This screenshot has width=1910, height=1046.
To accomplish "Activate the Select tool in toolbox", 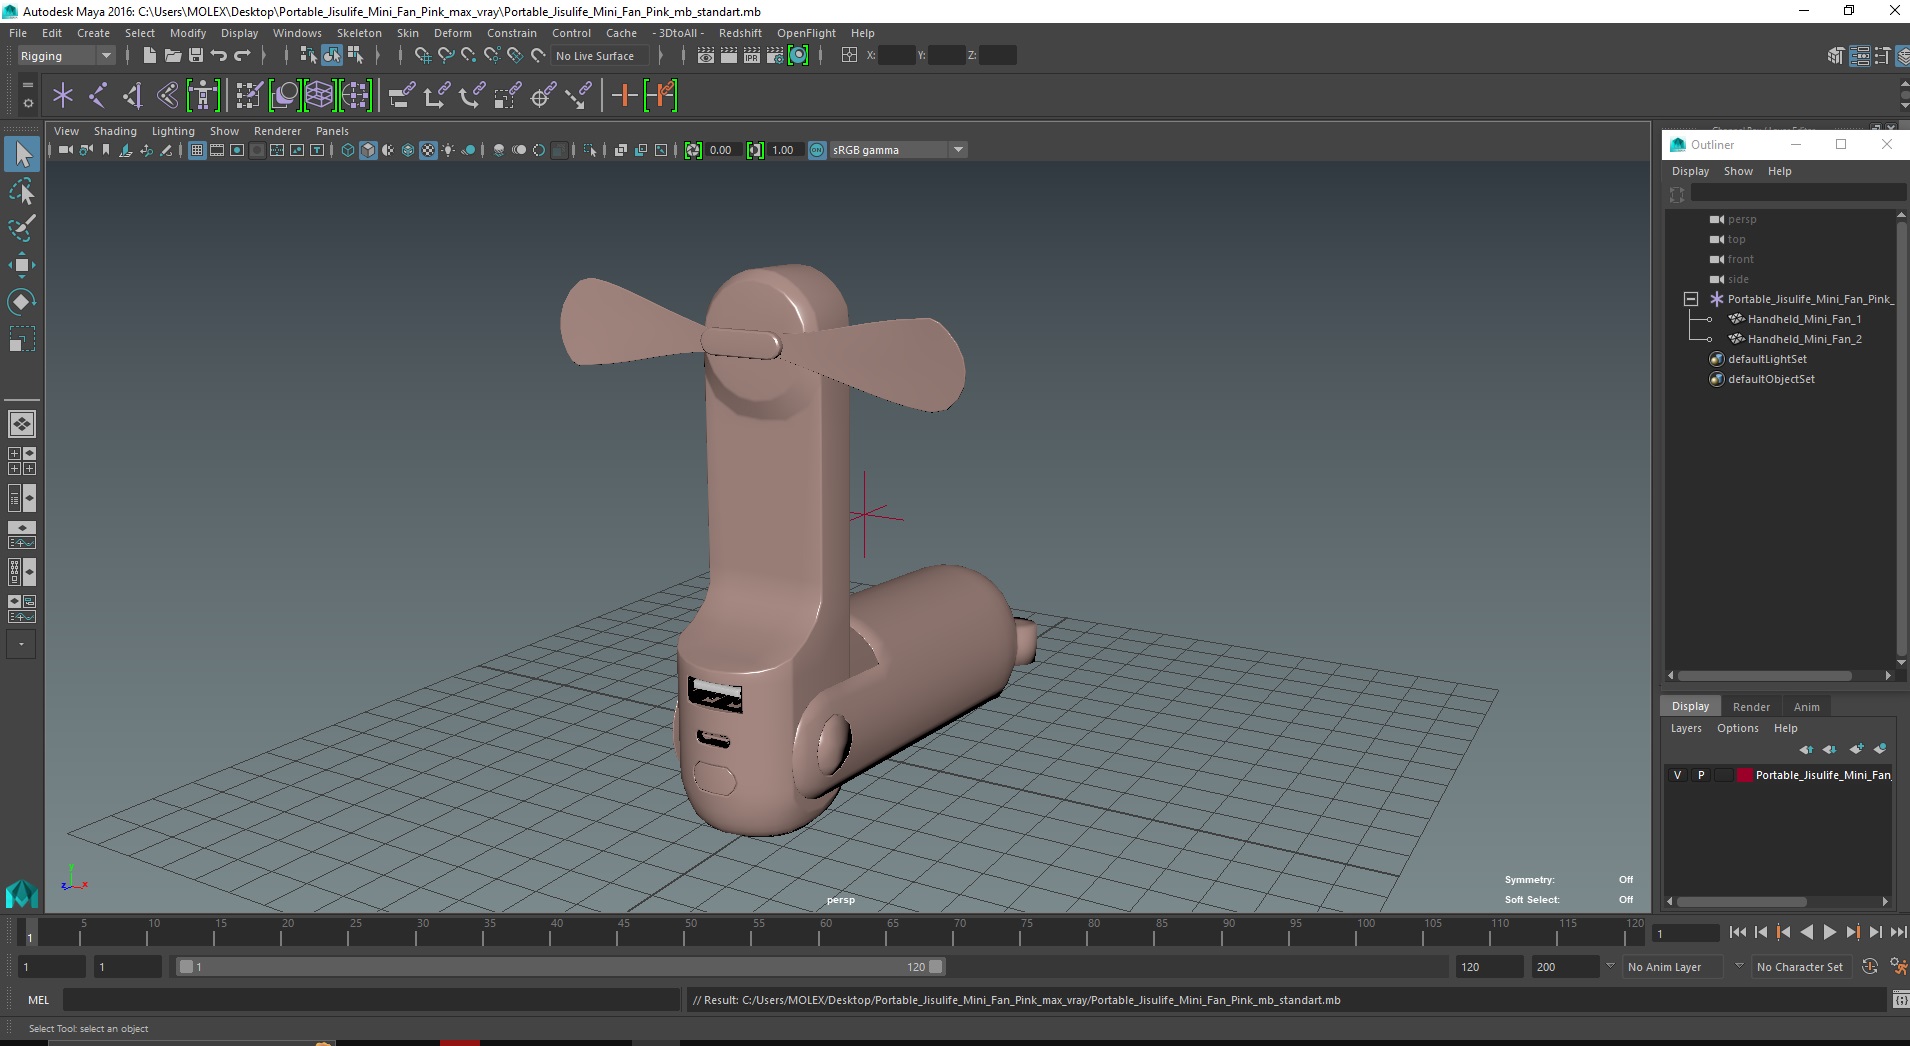I will pos(22,154).
